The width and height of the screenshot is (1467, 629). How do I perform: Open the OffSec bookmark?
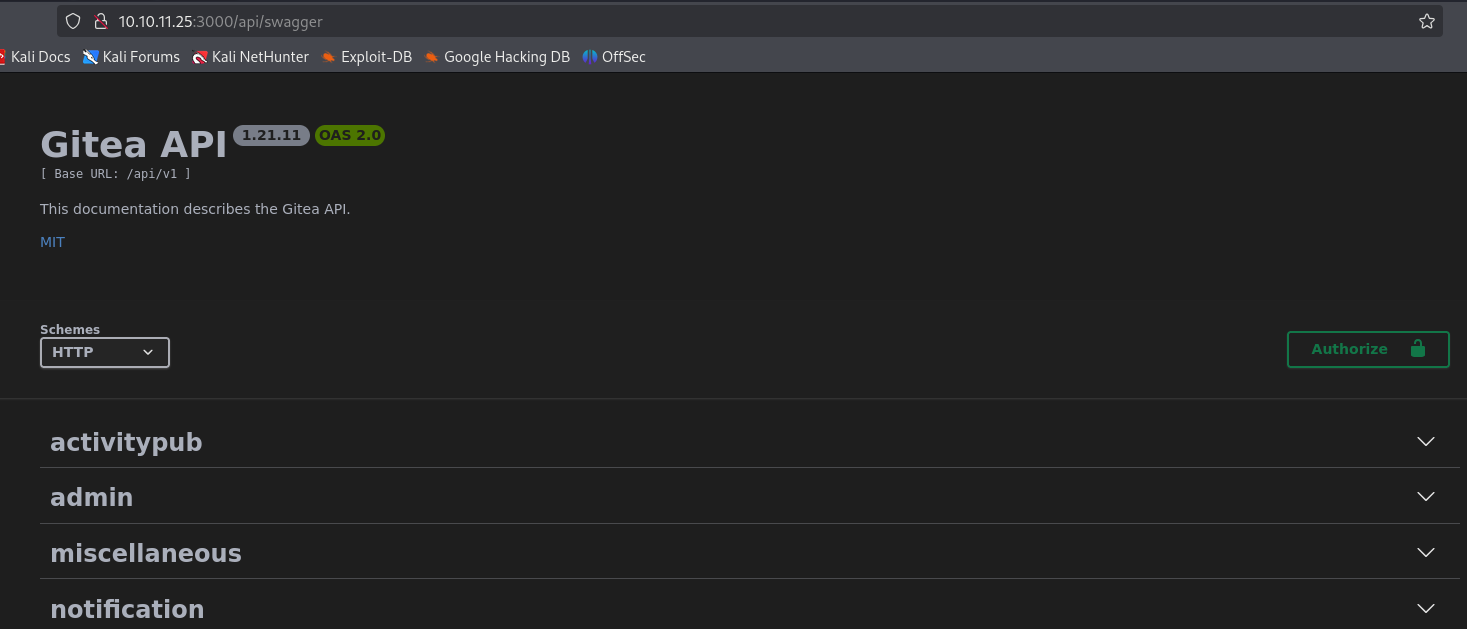pyautogui.click(x=614, y=57)
